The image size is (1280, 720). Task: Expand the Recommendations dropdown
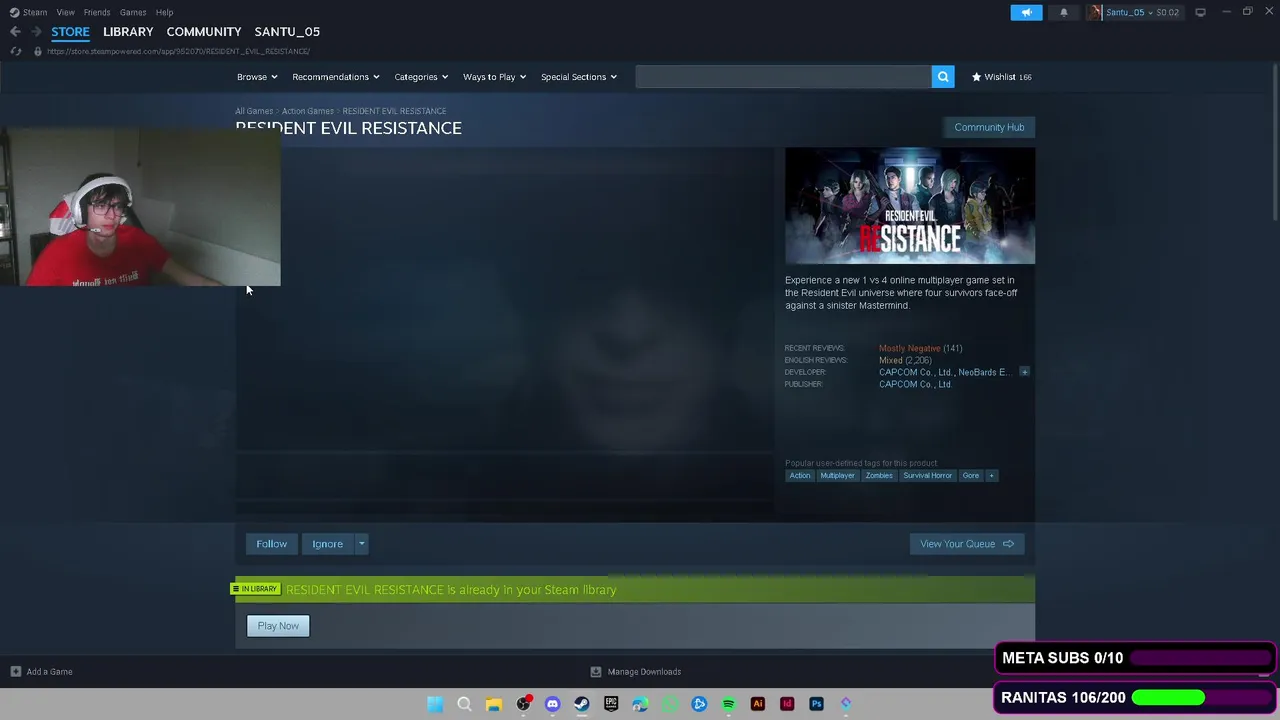tap(336, 77)
